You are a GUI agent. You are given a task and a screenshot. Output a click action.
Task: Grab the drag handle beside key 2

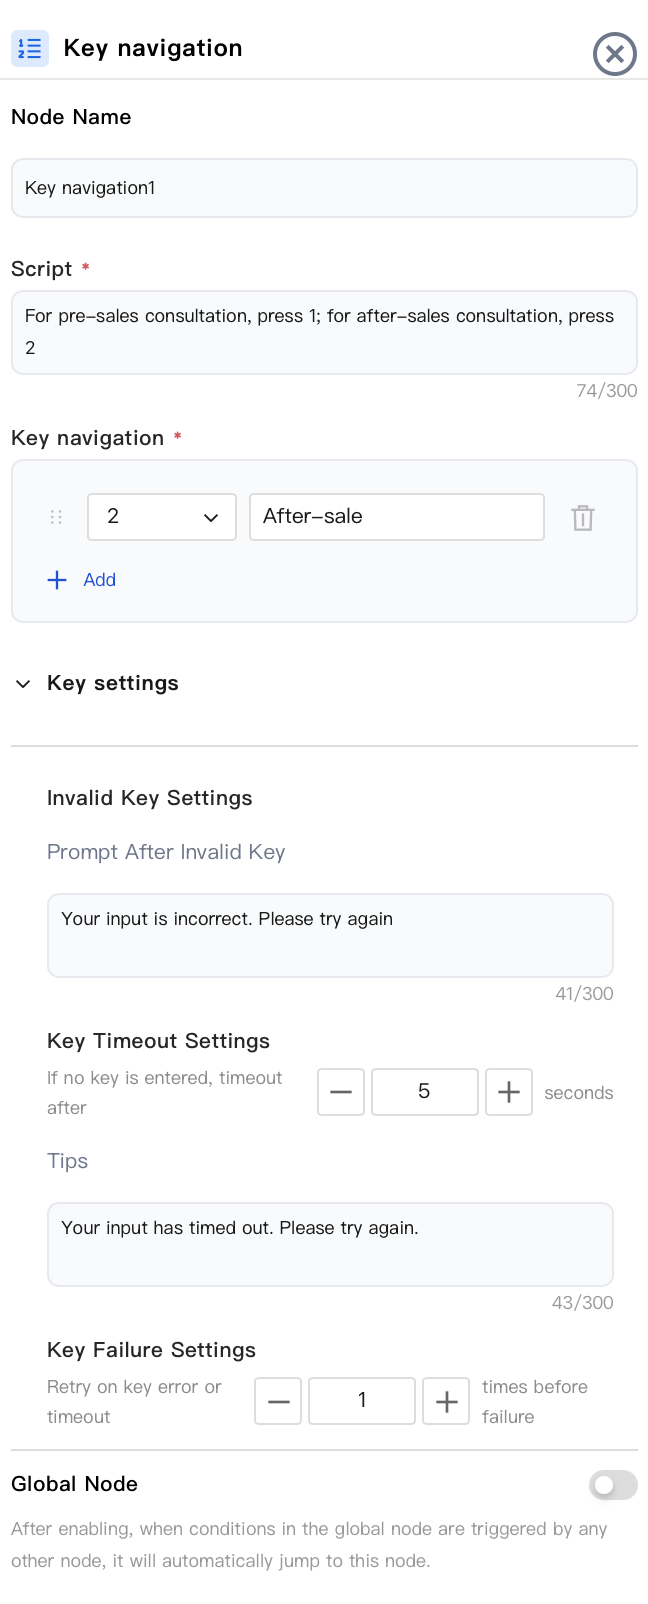(56, 517)
